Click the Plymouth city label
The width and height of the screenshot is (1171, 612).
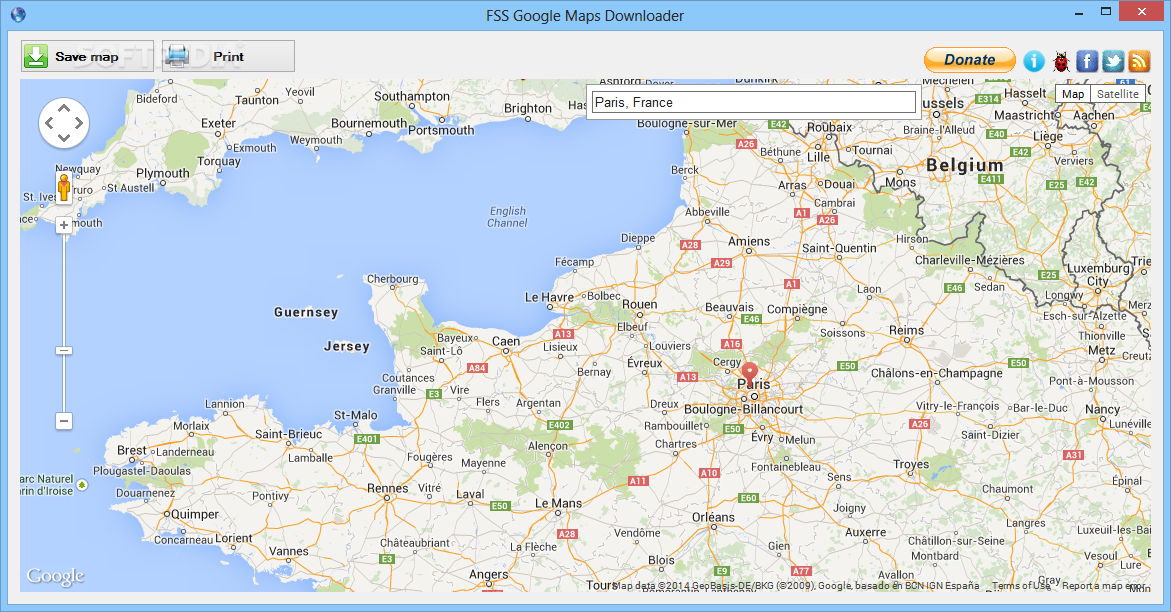(163, 173)
